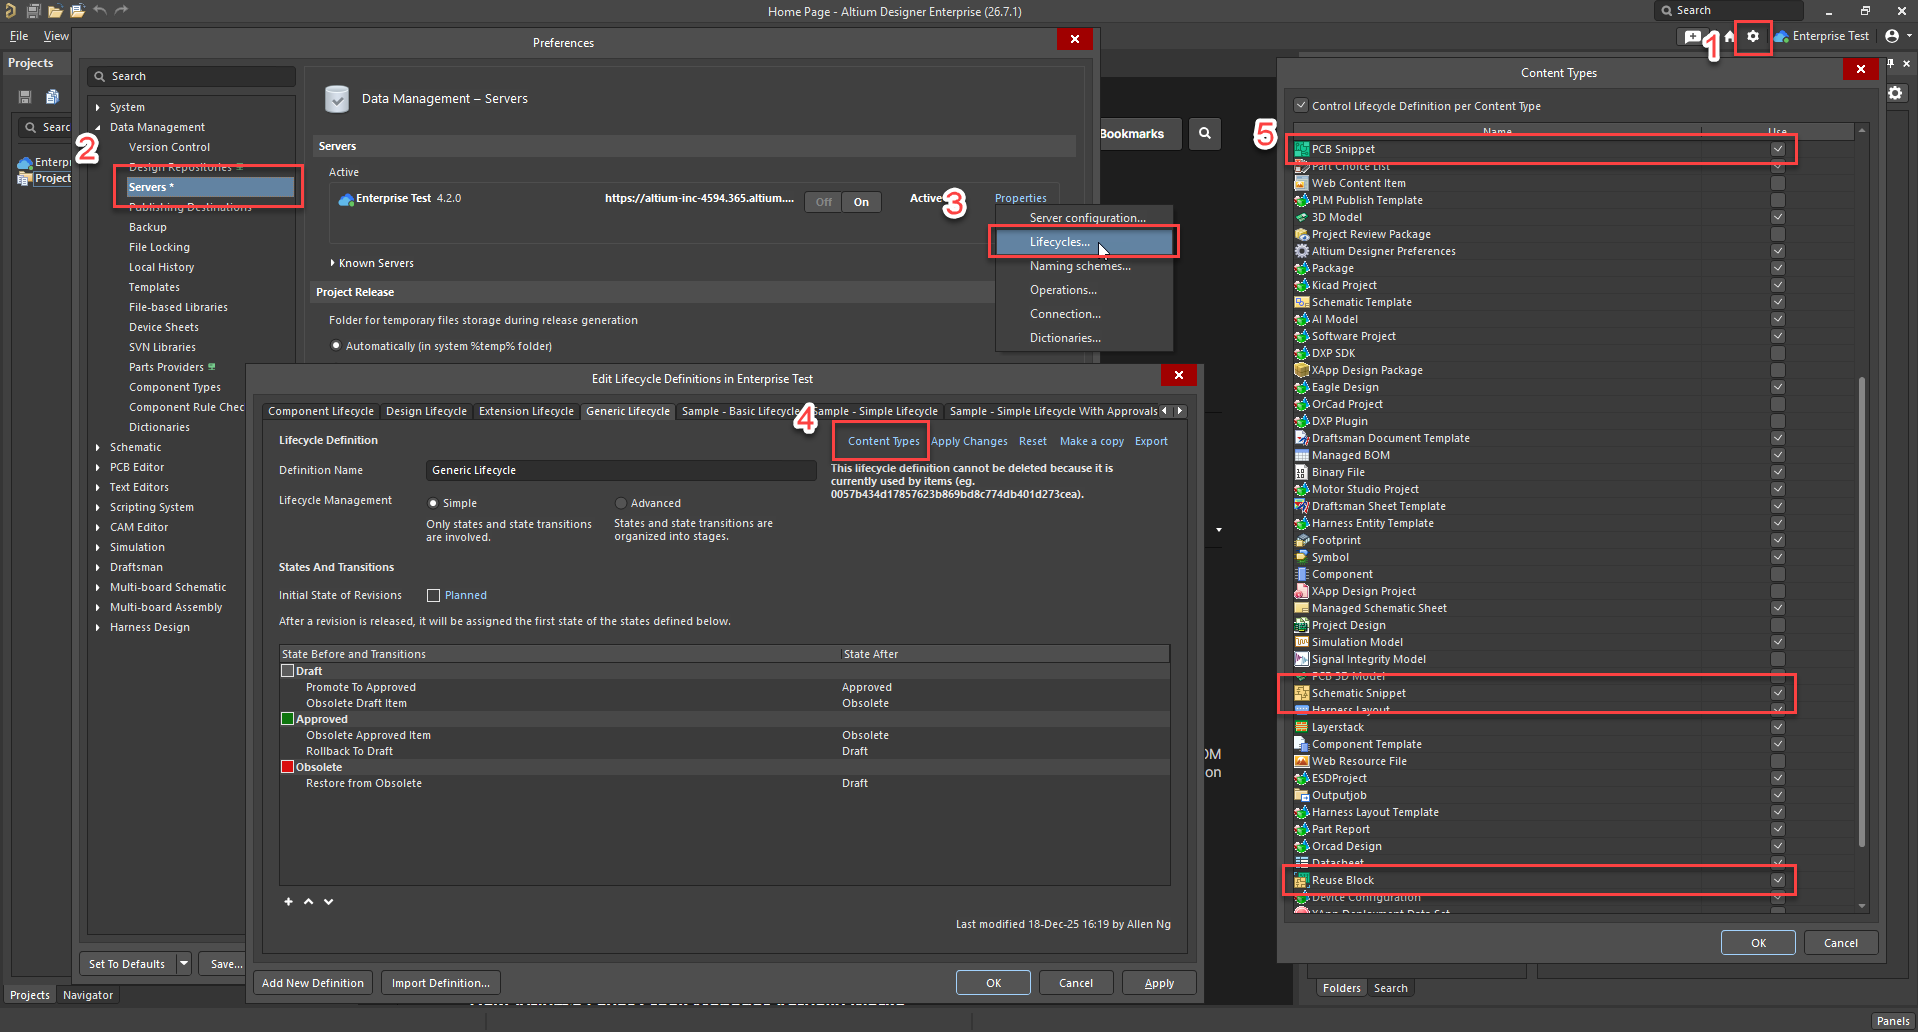Select the Advanced lifecycle management radio button
Viewport: 1918px width, 1032px height.
click(621, 503)
